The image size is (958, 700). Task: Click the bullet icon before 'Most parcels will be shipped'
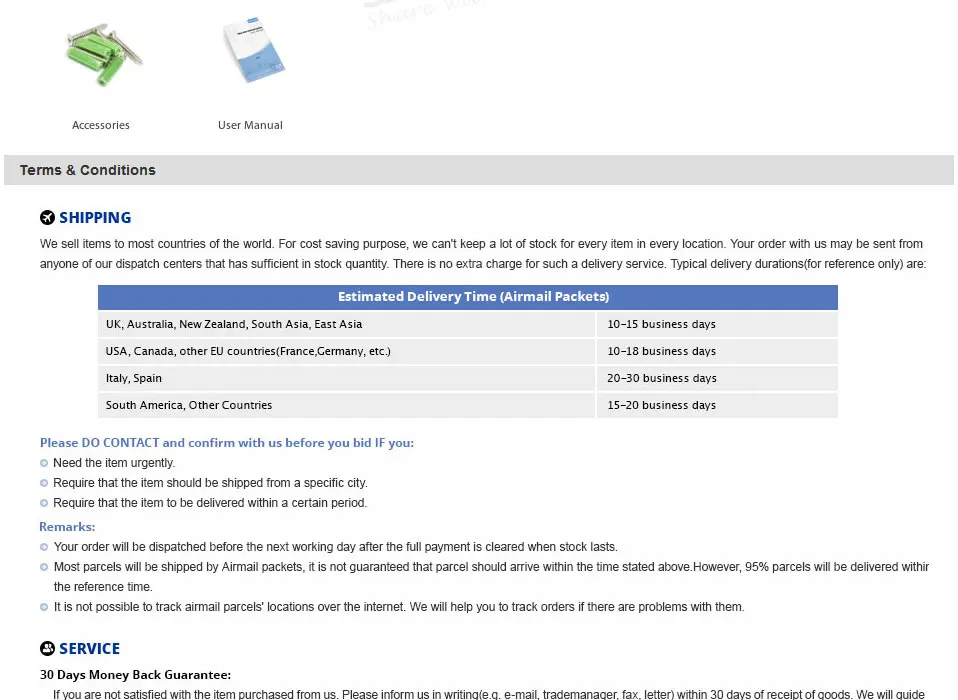click(x=44, y=567)
